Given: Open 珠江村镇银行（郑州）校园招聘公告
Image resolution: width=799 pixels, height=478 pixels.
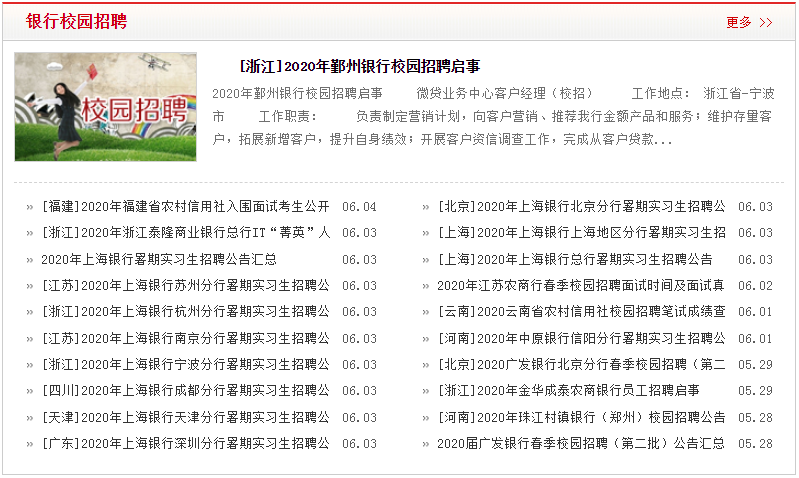Looking at the screenshot, I should coord(581,417).
